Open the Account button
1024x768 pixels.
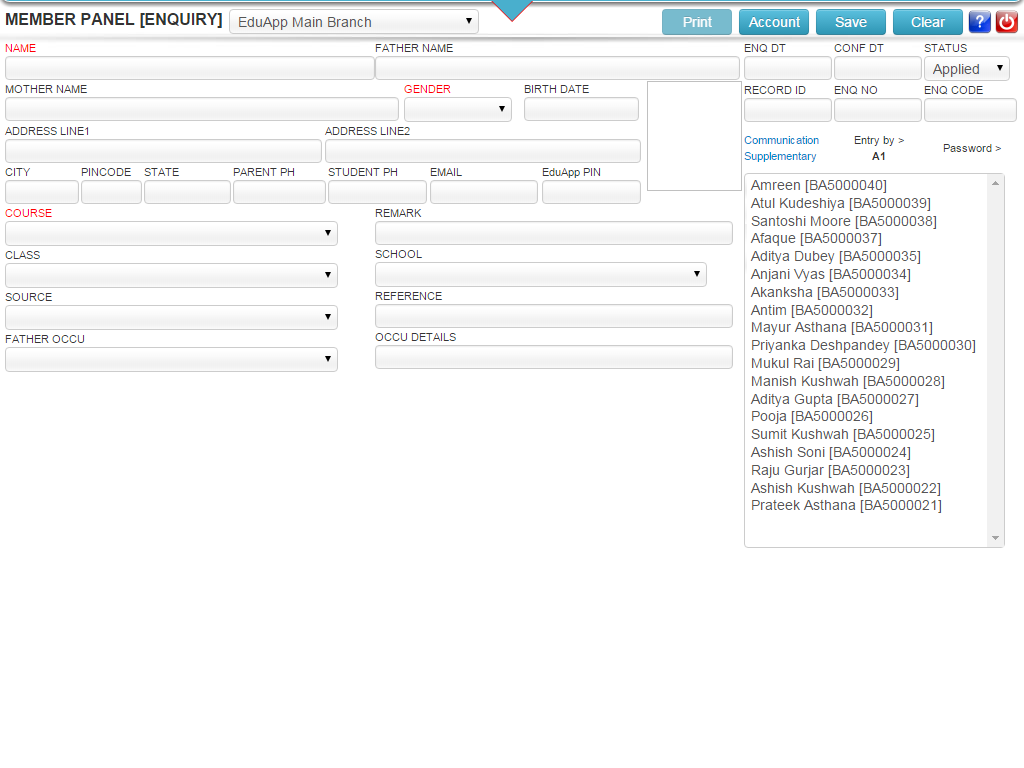tap(774, 22)
